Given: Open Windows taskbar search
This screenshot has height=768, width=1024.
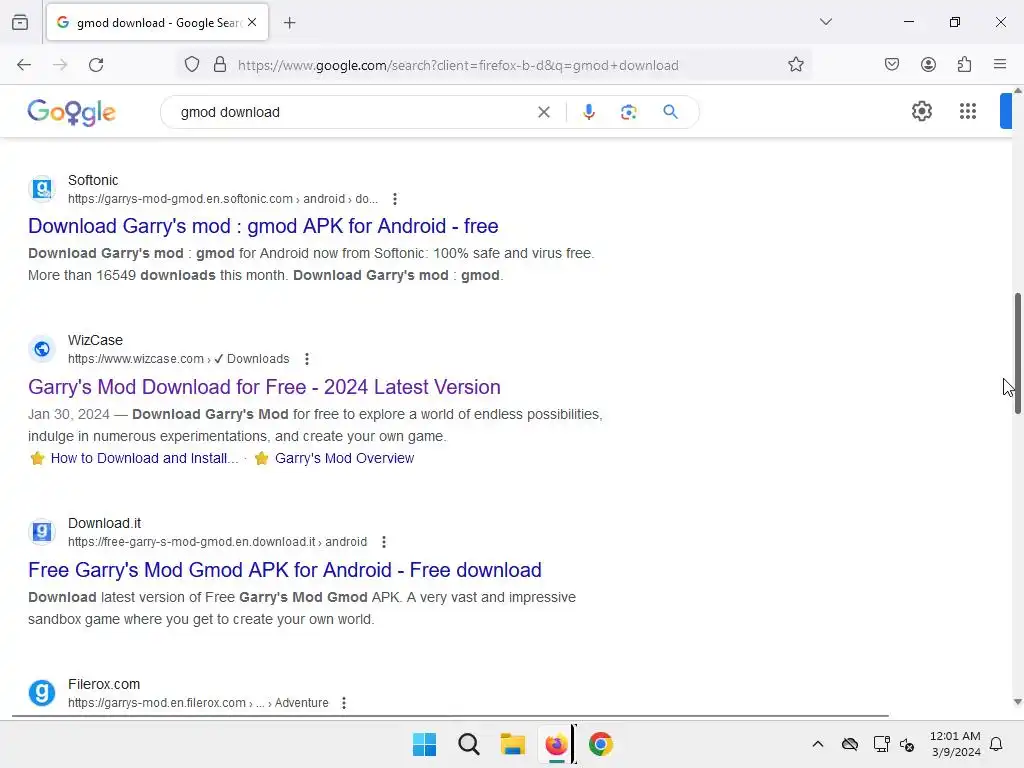Looking at the screenshot, I should tap(468, 744).
